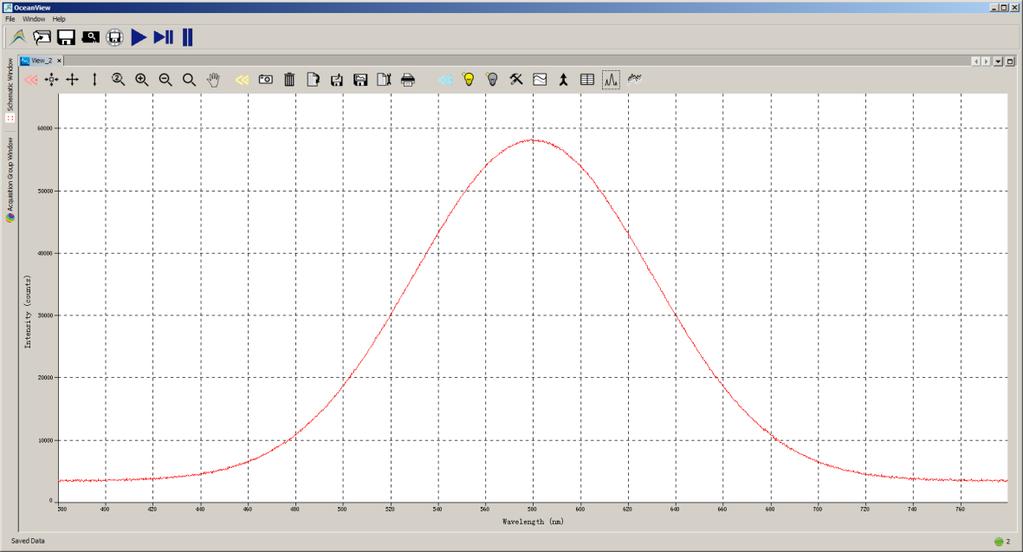This screenshot has height=552, width=1023.
Task: Click the green status indicator in status bar
Action: (x=998, y=542)
